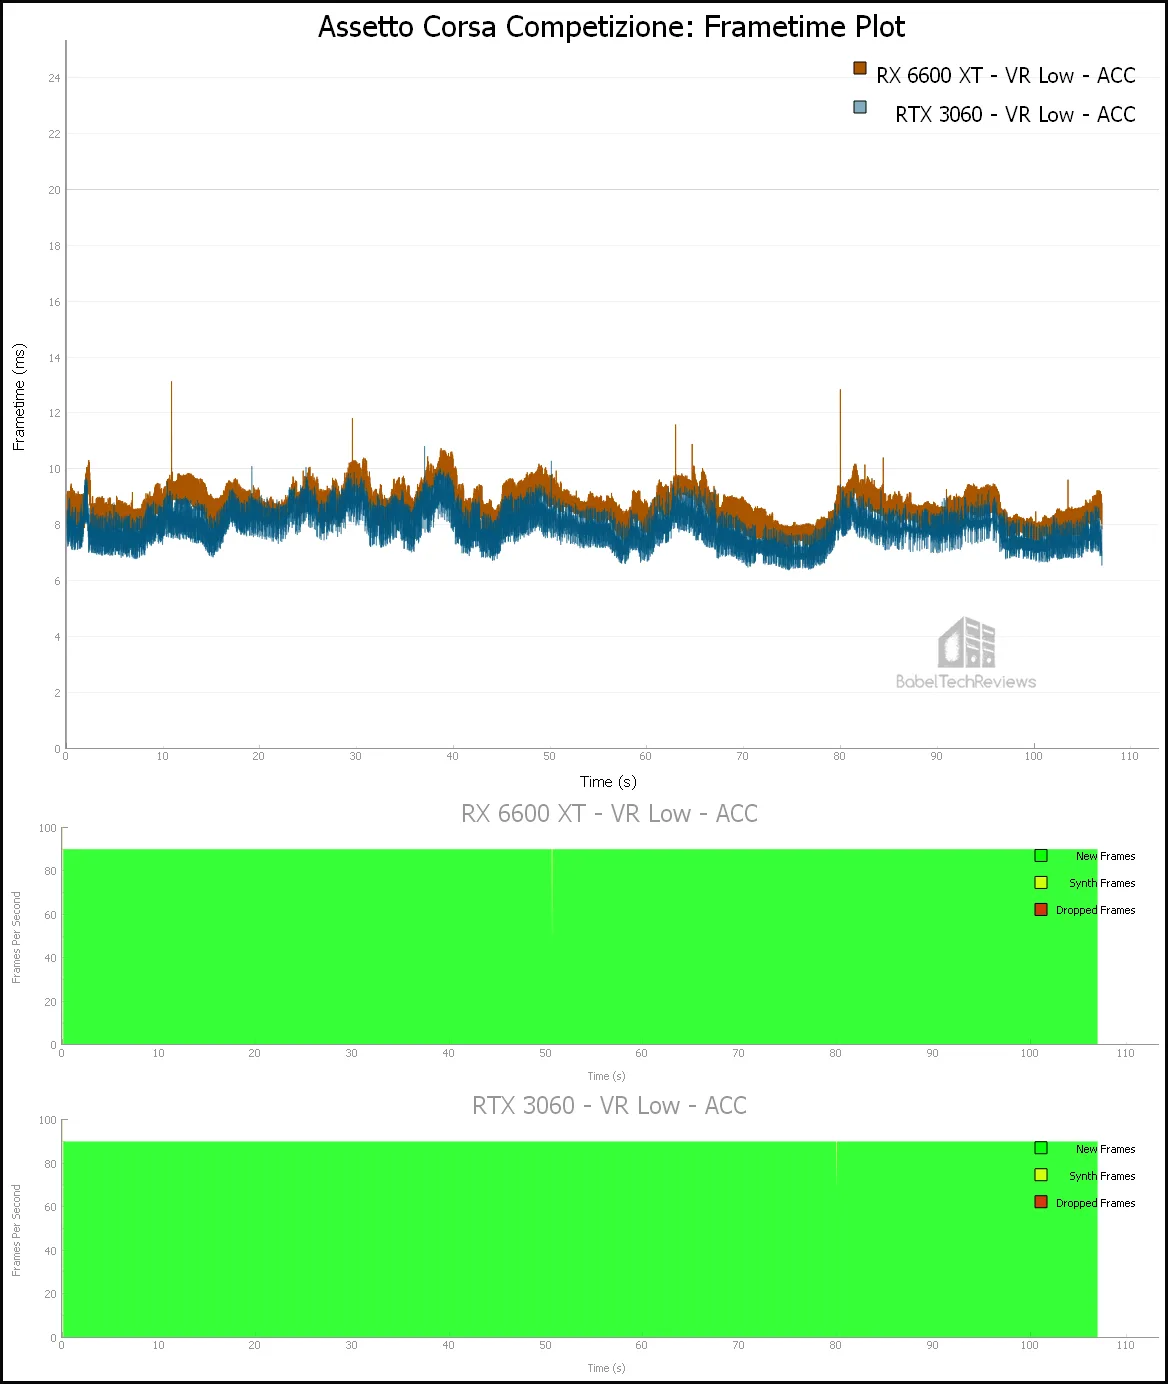The image size is (1168, 1384).
Task: Click the Assetto Corsa Competizione: Frametime Plot title
Action: [611, 27]
